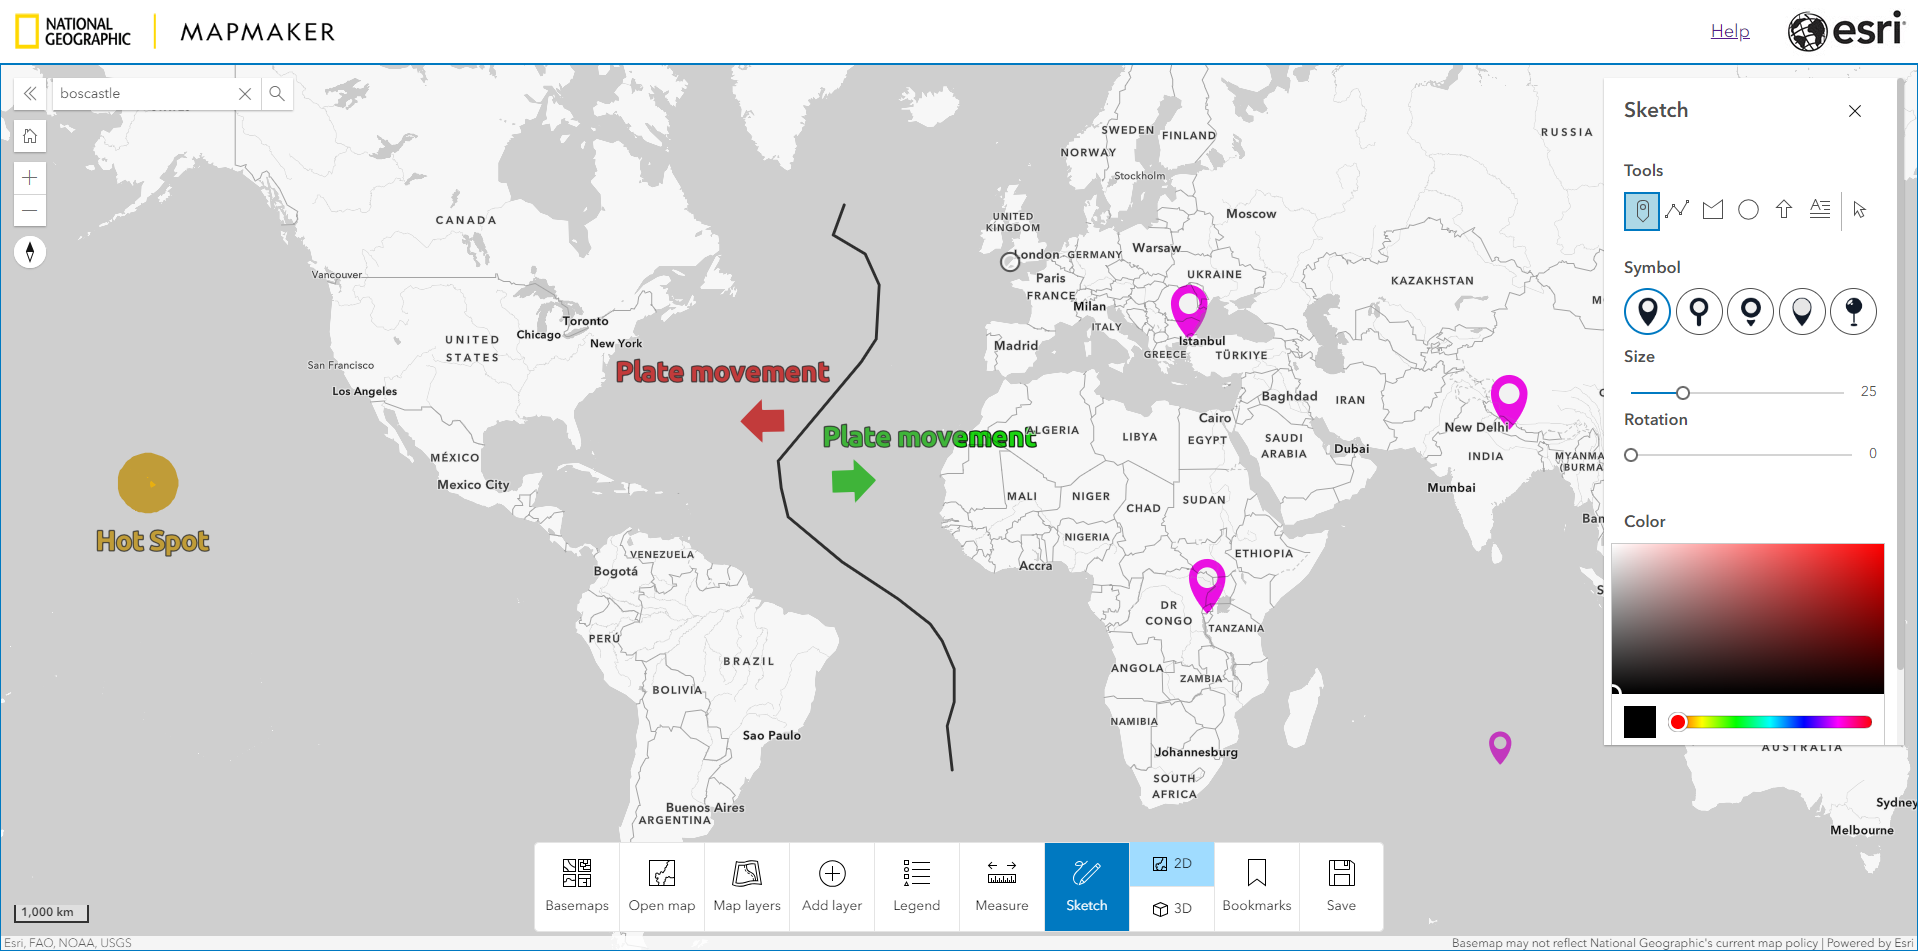
Task: Choose the round pushpin symbol
Action: point(1853,311)
